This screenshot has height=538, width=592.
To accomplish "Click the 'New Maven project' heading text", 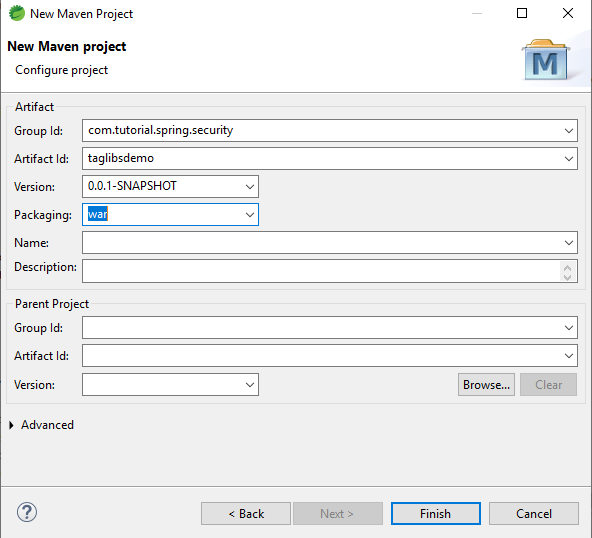I will point(67,46).
